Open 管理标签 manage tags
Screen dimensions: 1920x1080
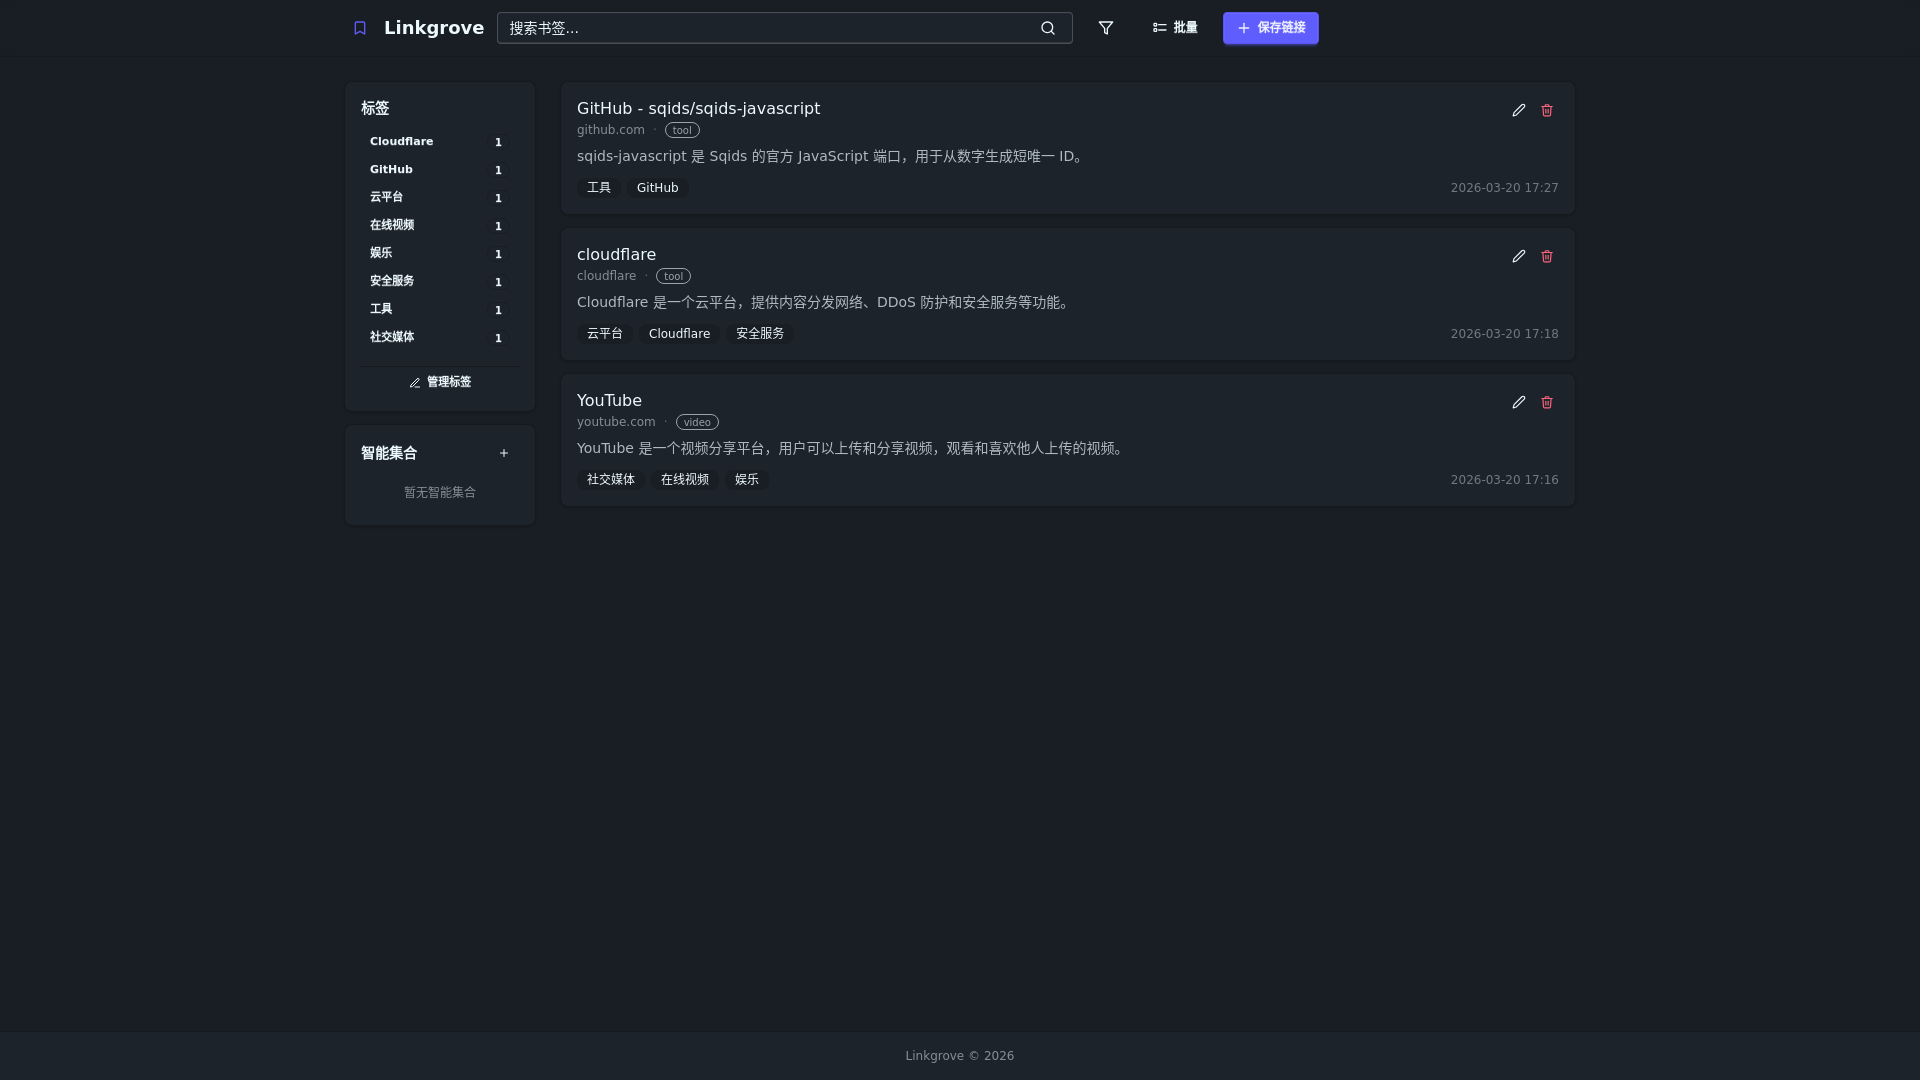click(x=440, y=382)
